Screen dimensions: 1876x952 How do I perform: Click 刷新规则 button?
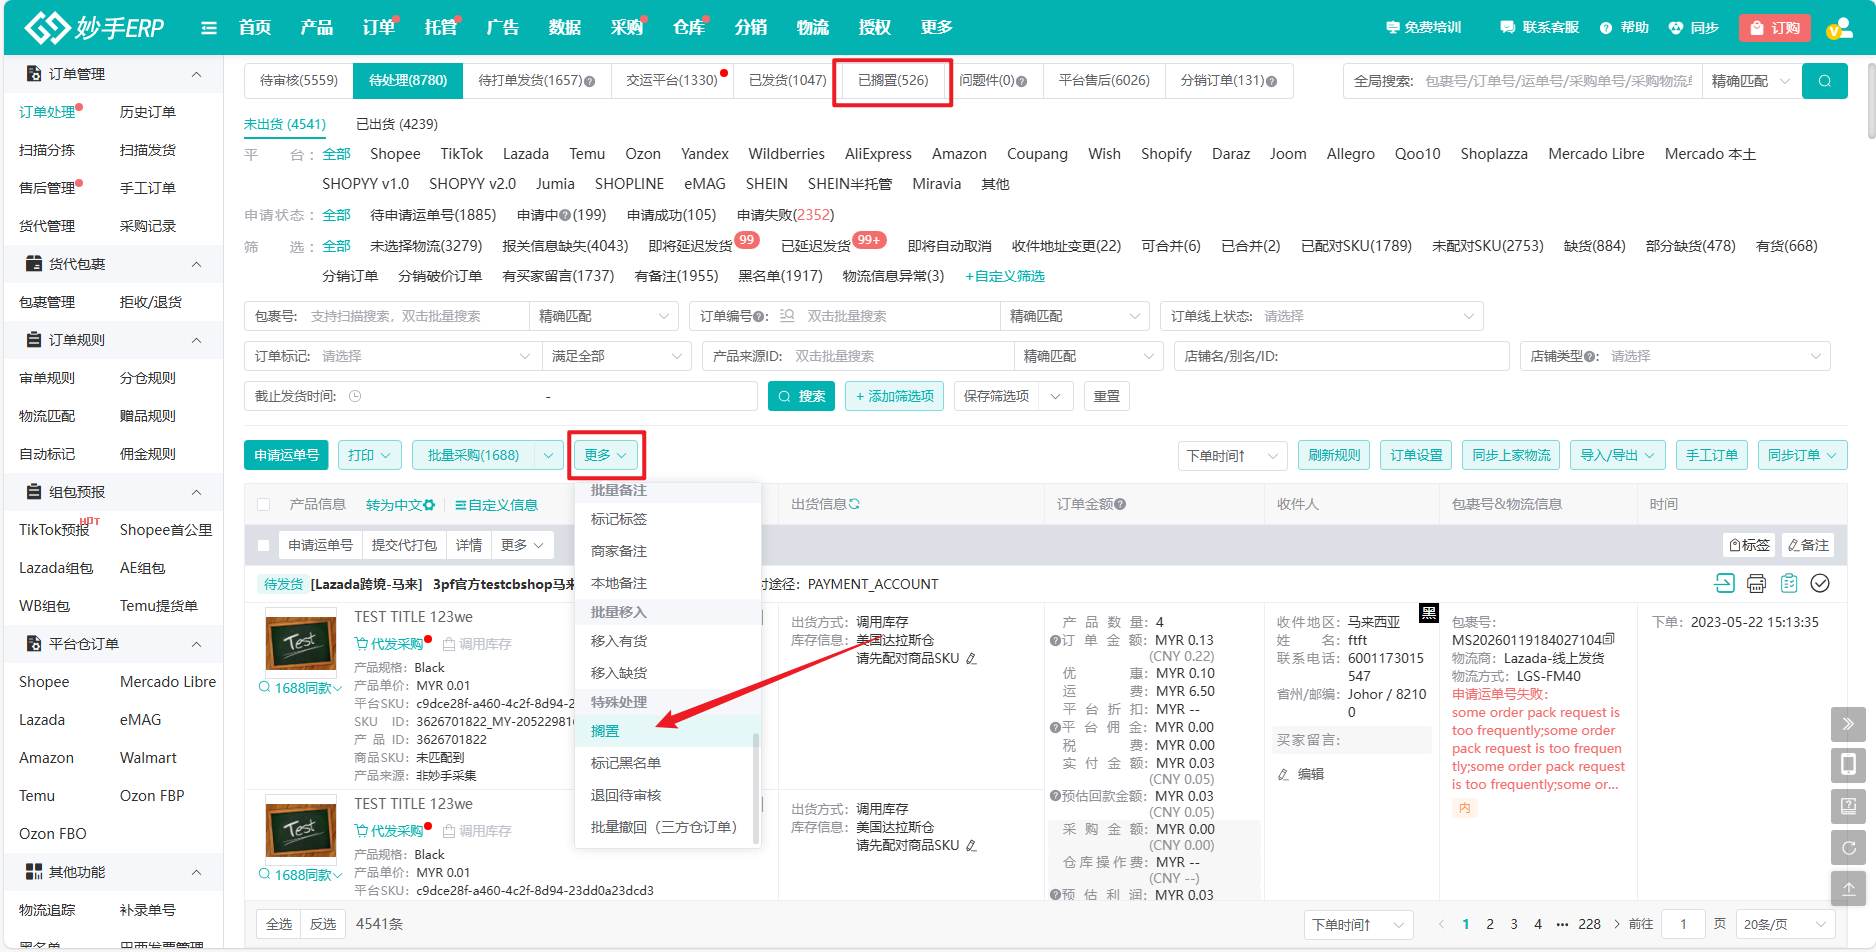pyautogui.click(x=1334, y=455)
